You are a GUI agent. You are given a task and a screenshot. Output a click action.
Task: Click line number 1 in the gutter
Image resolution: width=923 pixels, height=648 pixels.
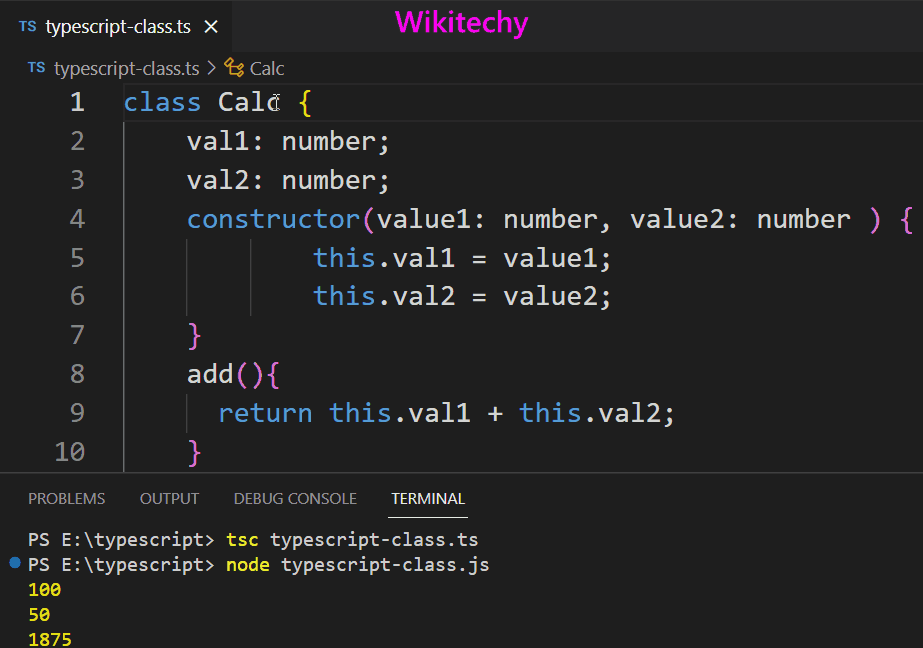point(77,101)
